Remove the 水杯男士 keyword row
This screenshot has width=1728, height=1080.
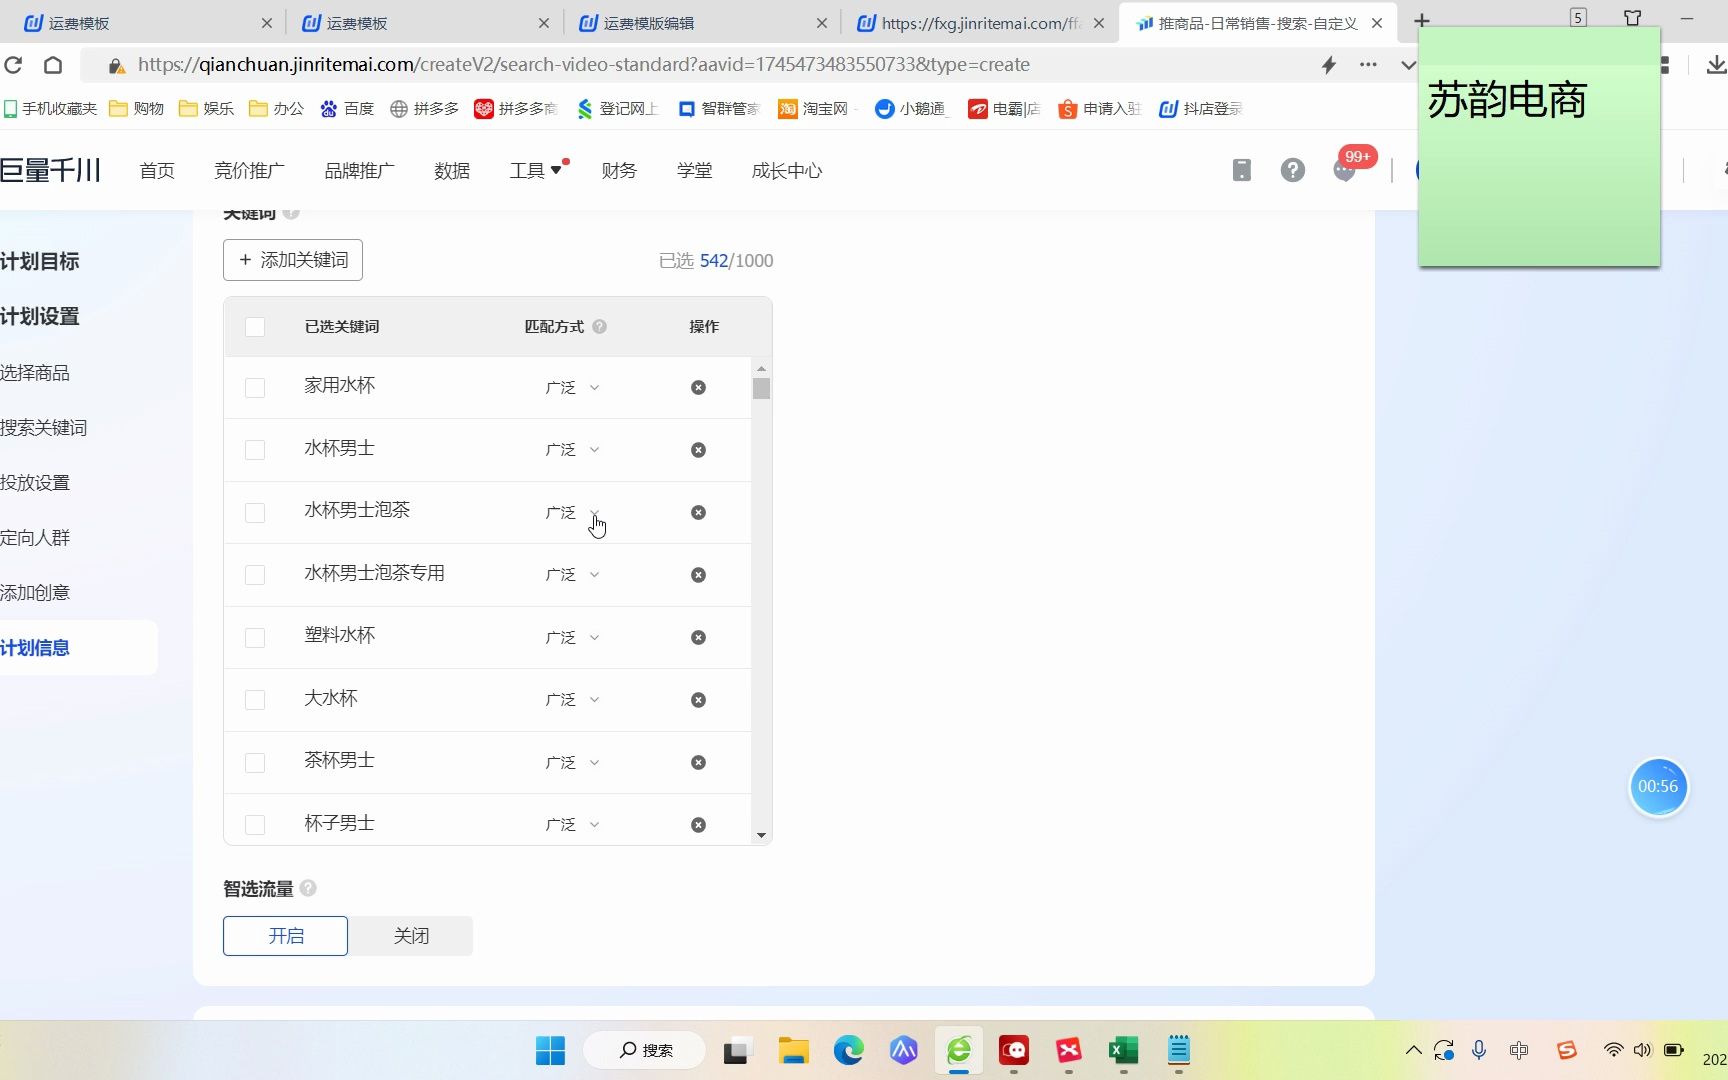698,450
